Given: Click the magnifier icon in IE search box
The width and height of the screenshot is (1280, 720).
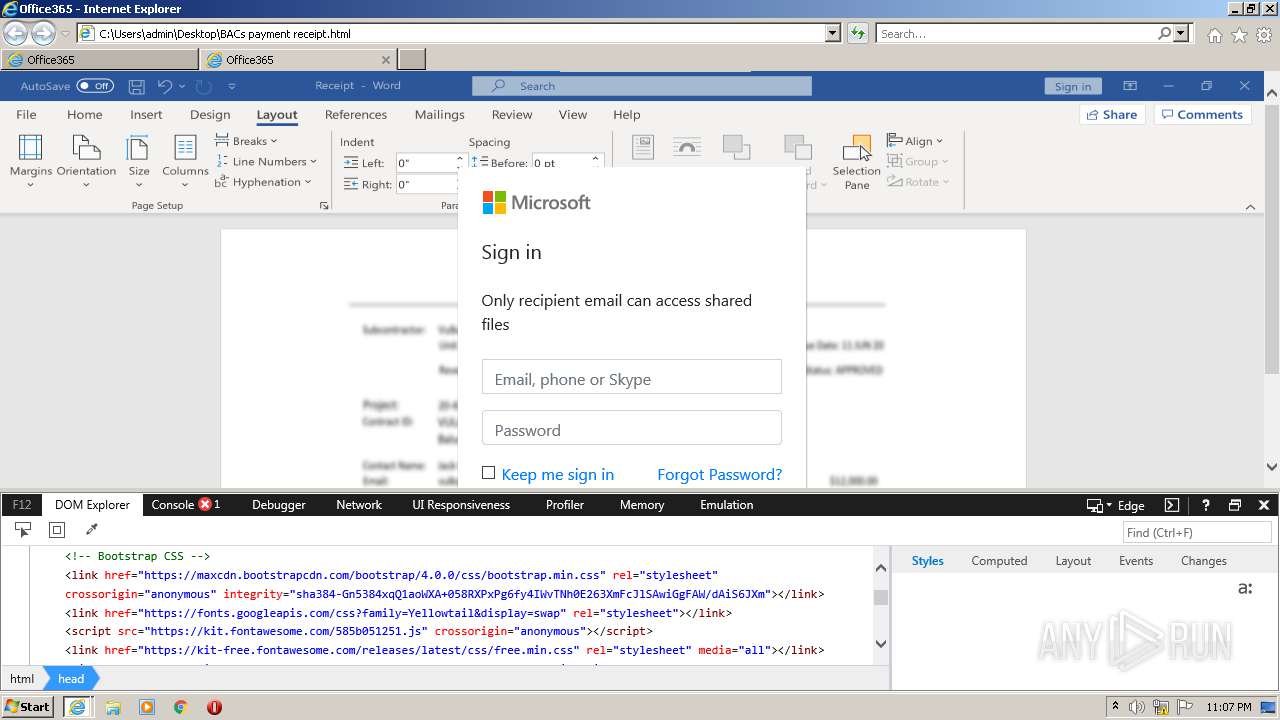Looking at the screenshot, I should [x=1164, y=33].
